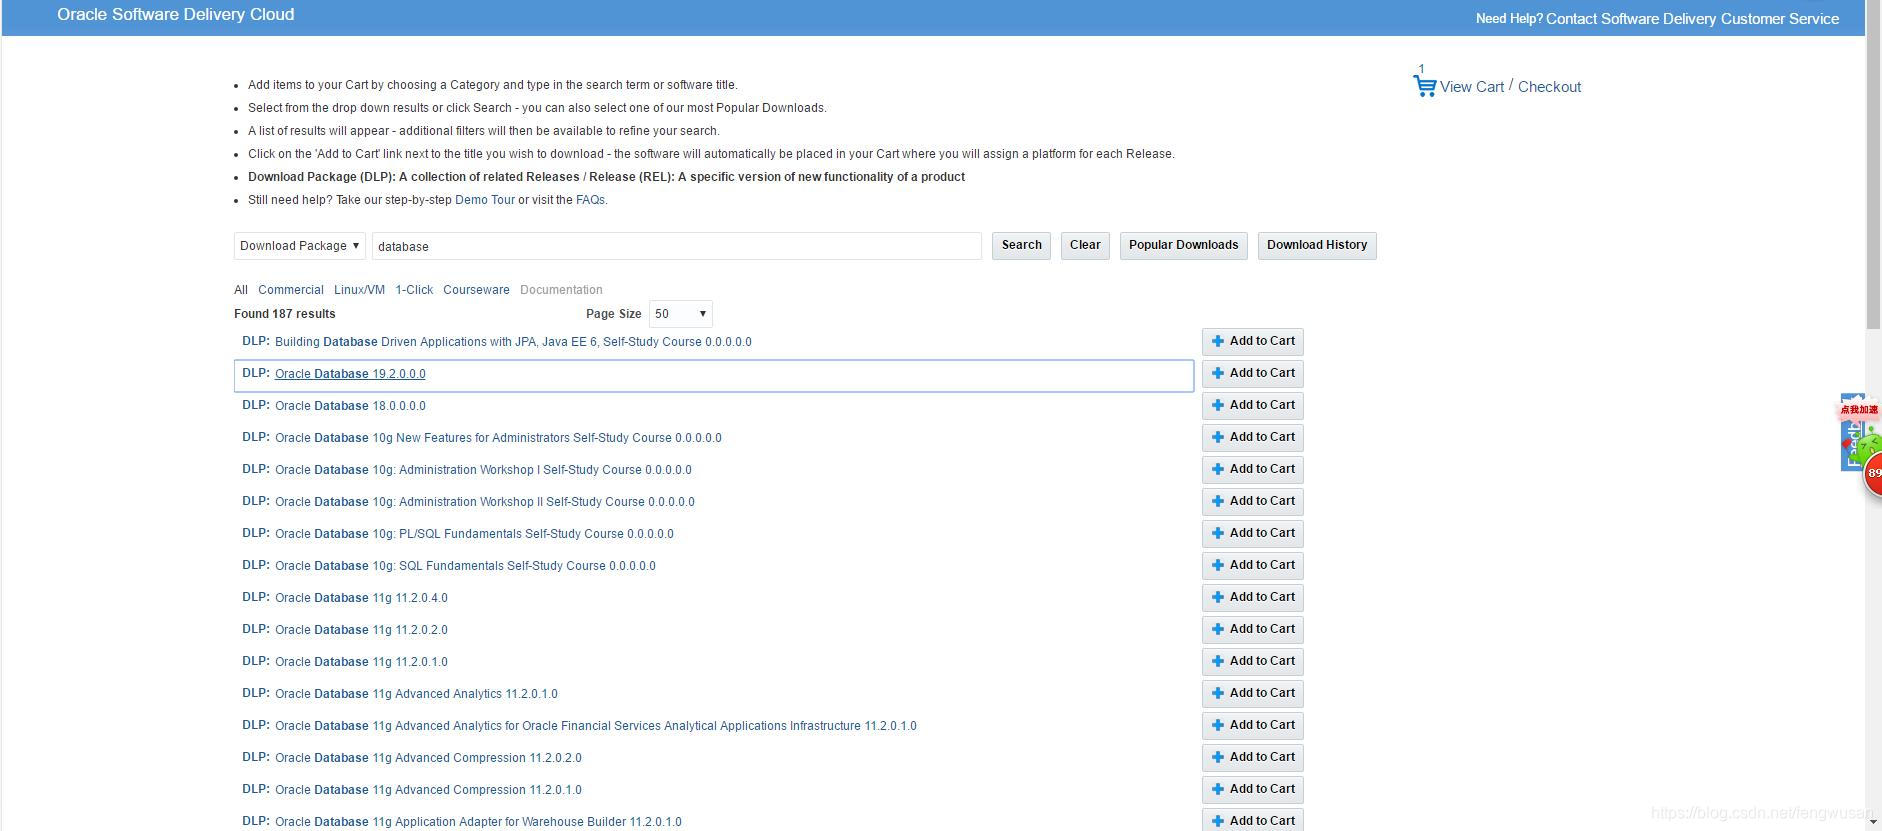This screenshot has height=831, width=1882.
Task: Add 10g New Features for Administrators course to cart
Action: click(1253, 437)
